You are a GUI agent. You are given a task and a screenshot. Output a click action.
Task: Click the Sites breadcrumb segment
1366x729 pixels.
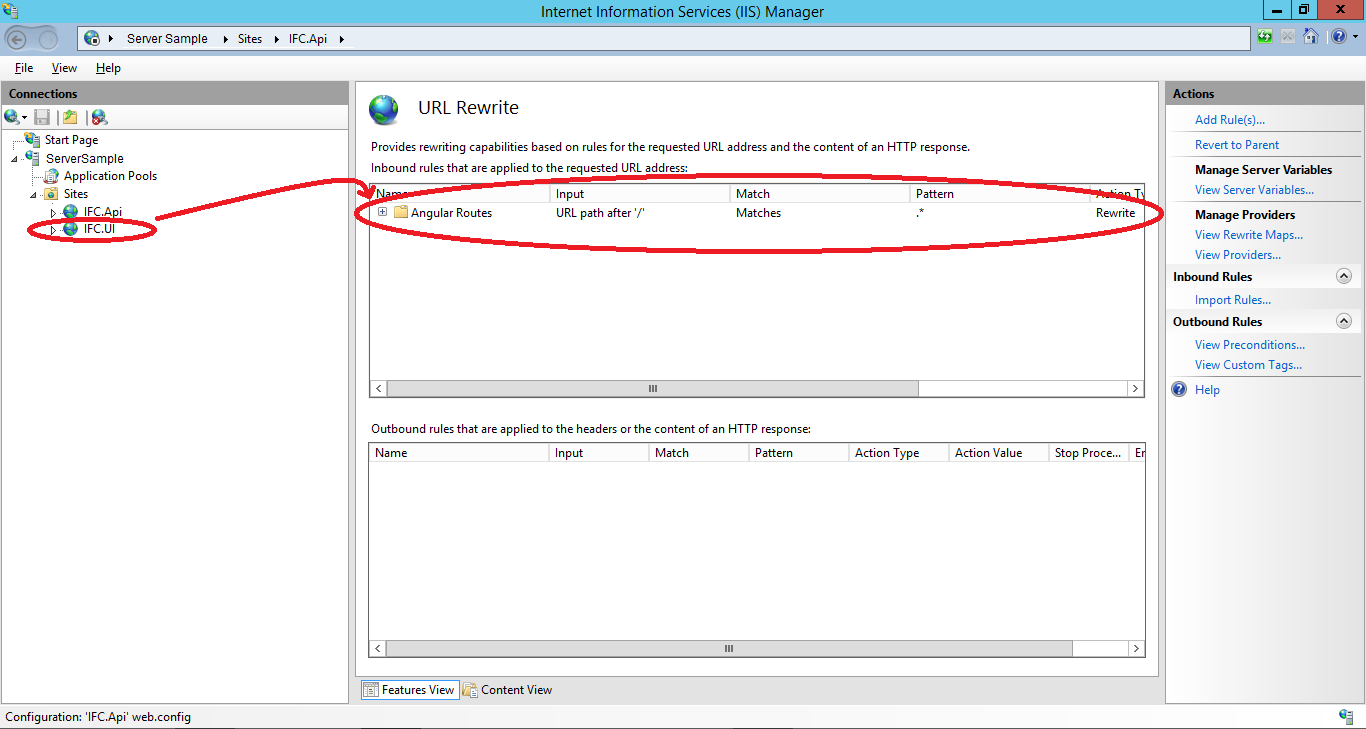click(250, 39)
